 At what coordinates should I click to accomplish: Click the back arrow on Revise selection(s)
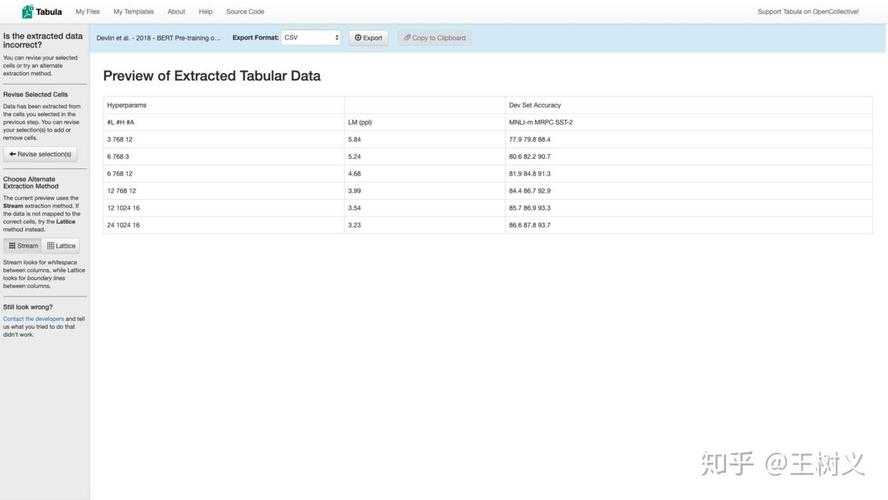tap(12, 154)
